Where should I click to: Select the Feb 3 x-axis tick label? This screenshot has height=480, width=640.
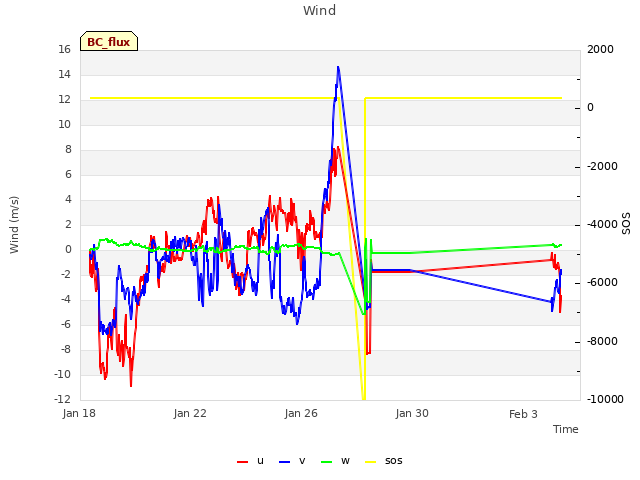click(523, 414)
